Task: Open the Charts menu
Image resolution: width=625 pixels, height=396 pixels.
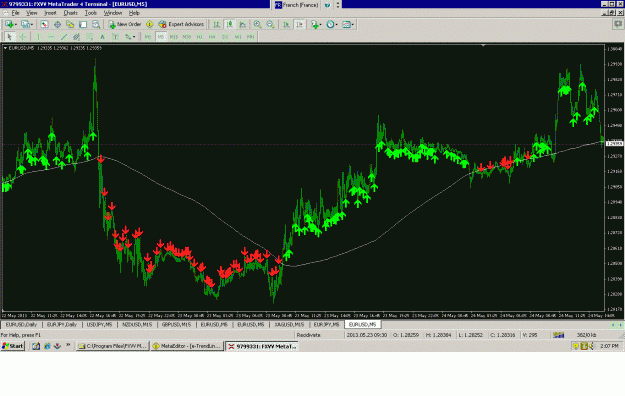Action: tap(71, 13)
